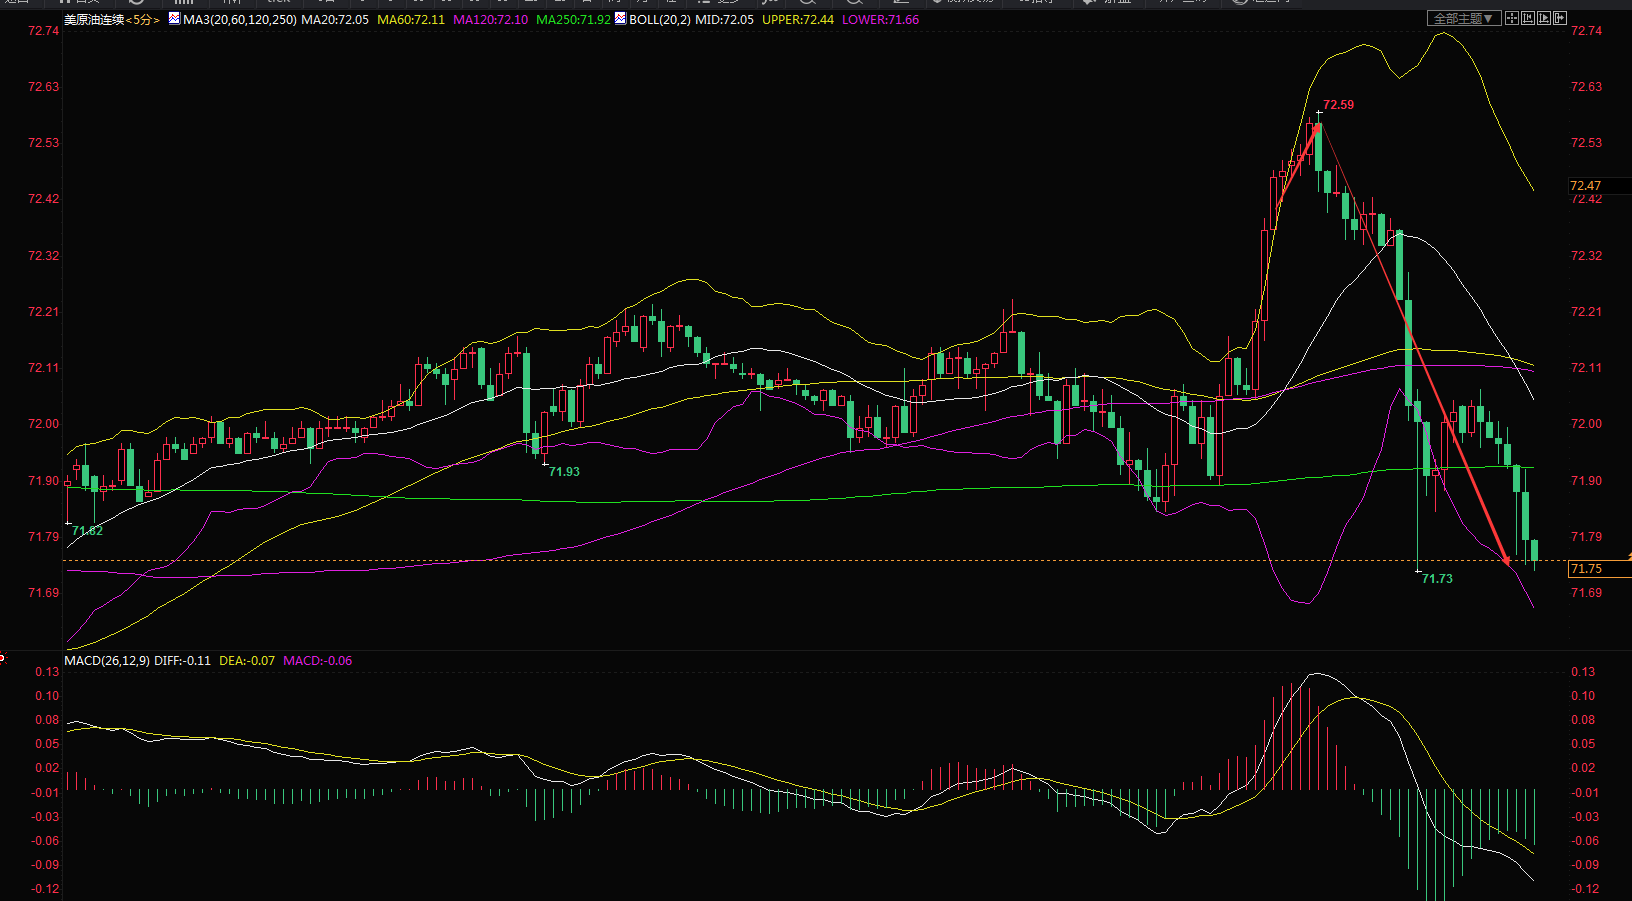Click the 71.73 low price marker
The height and width of the screenshot is (901, 1632).
[x=1437, y=579]
